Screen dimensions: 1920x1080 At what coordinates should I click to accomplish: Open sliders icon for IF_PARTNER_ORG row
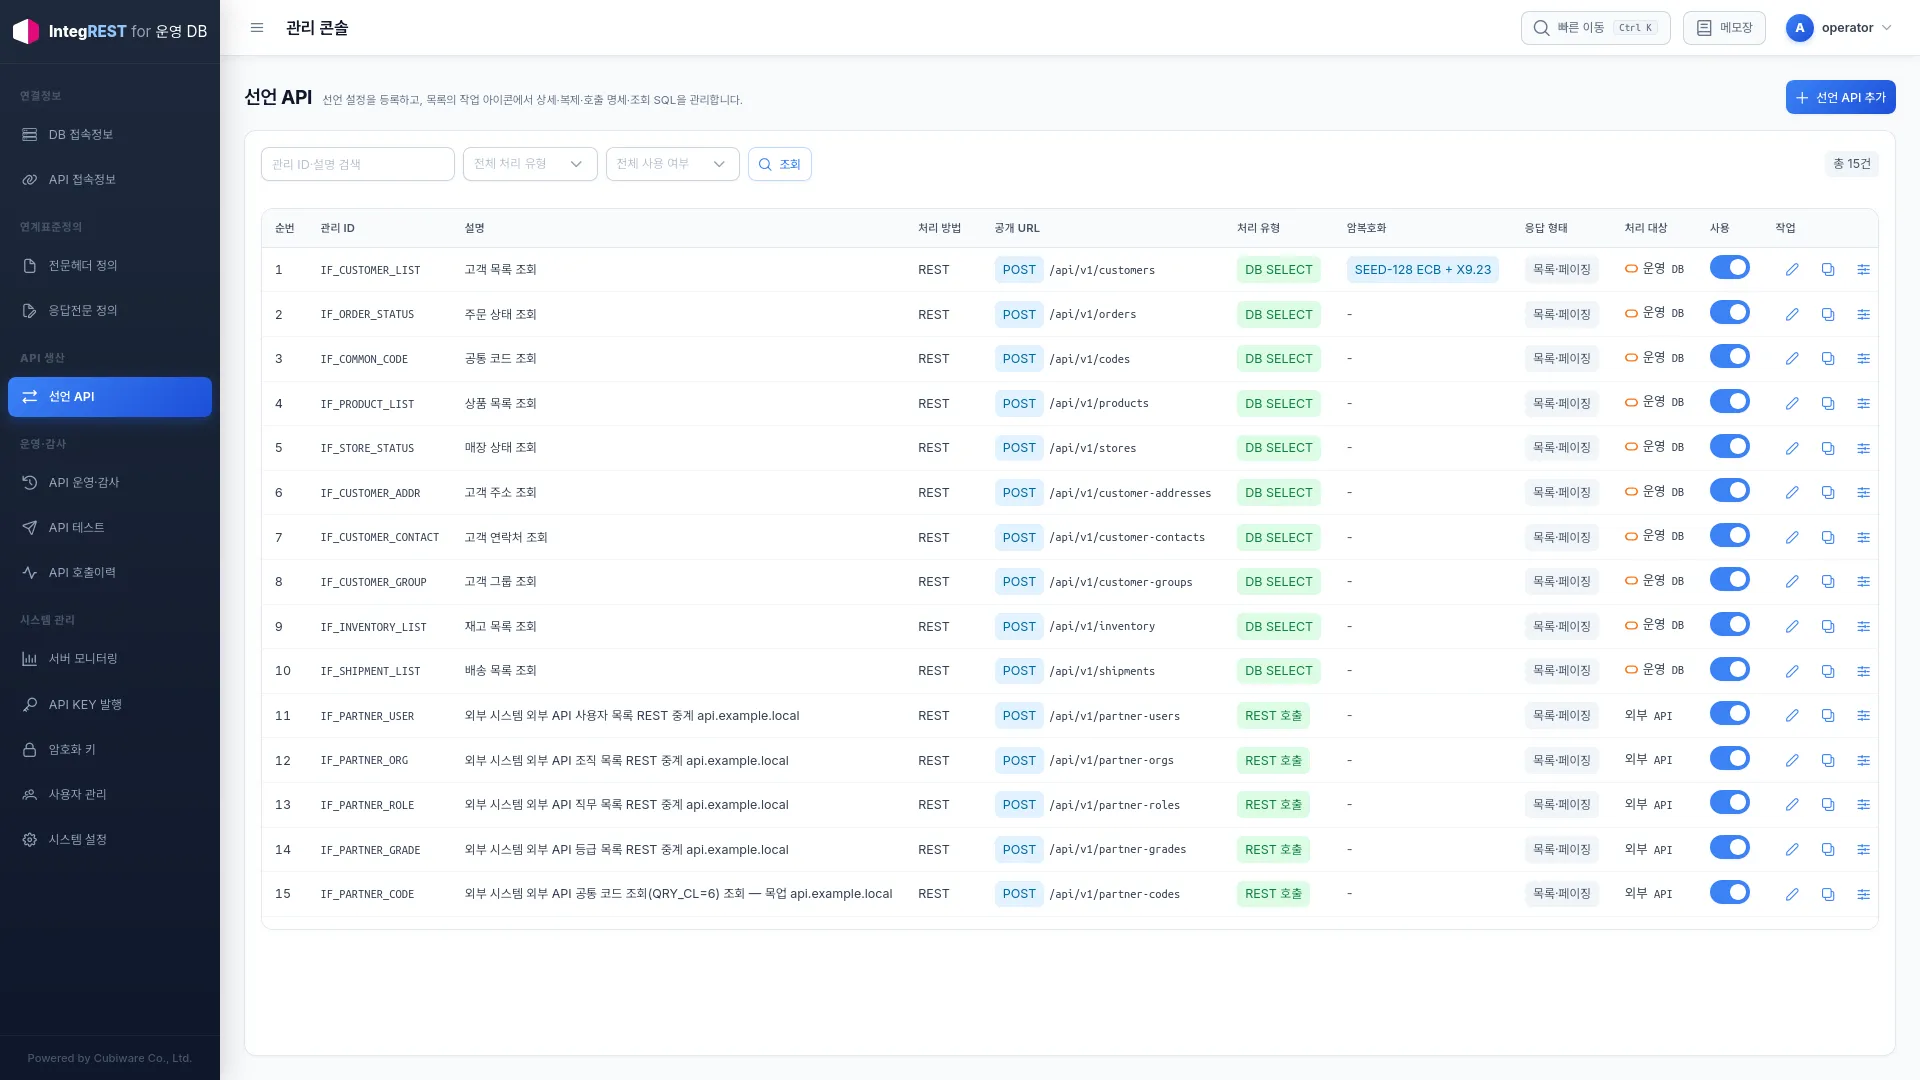(1863, 761)
